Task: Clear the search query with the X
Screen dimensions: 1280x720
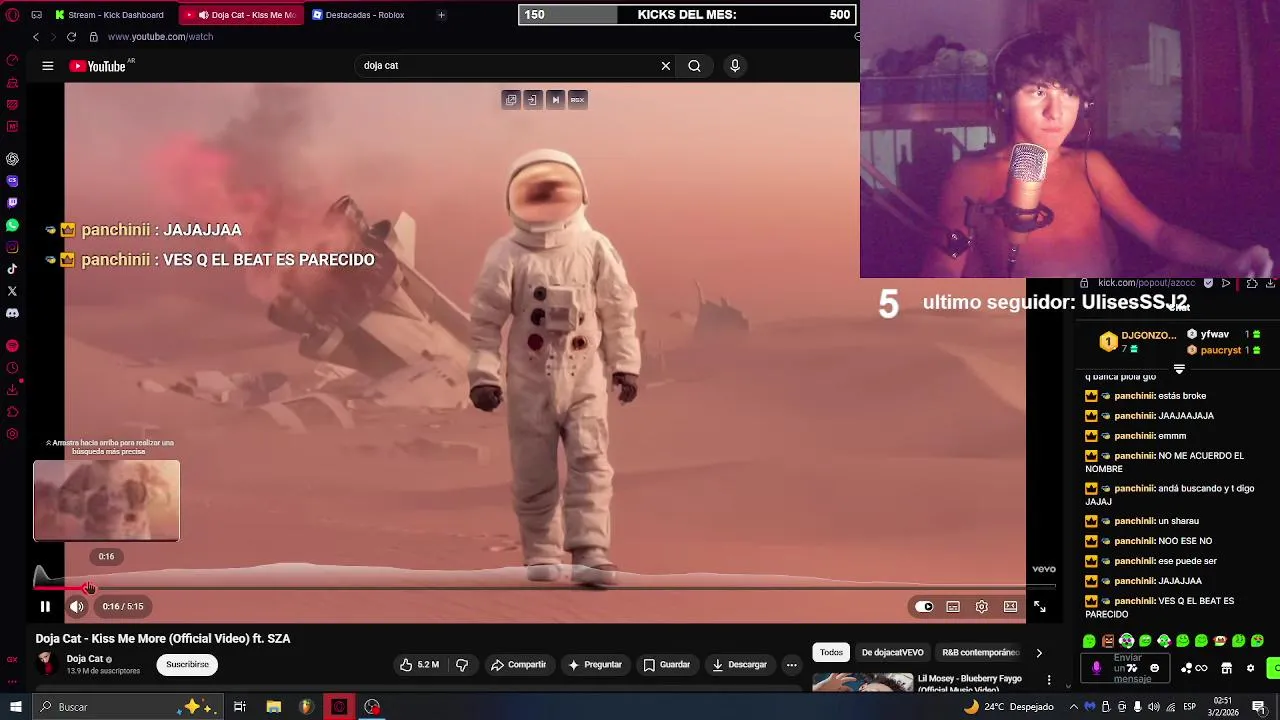Action: [666, 66]
